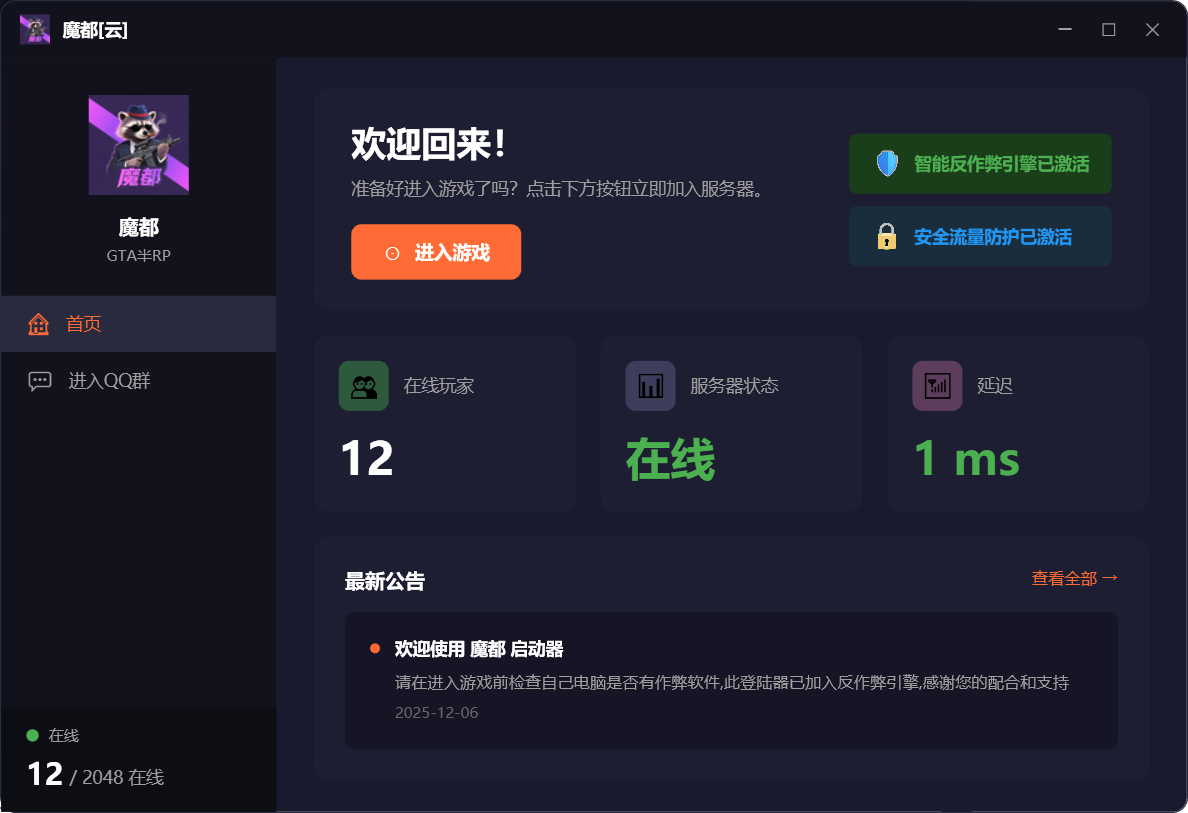Click the 魔都 logo in the title bar
The height and width of the screenshot is (813, 1188).
34,29
